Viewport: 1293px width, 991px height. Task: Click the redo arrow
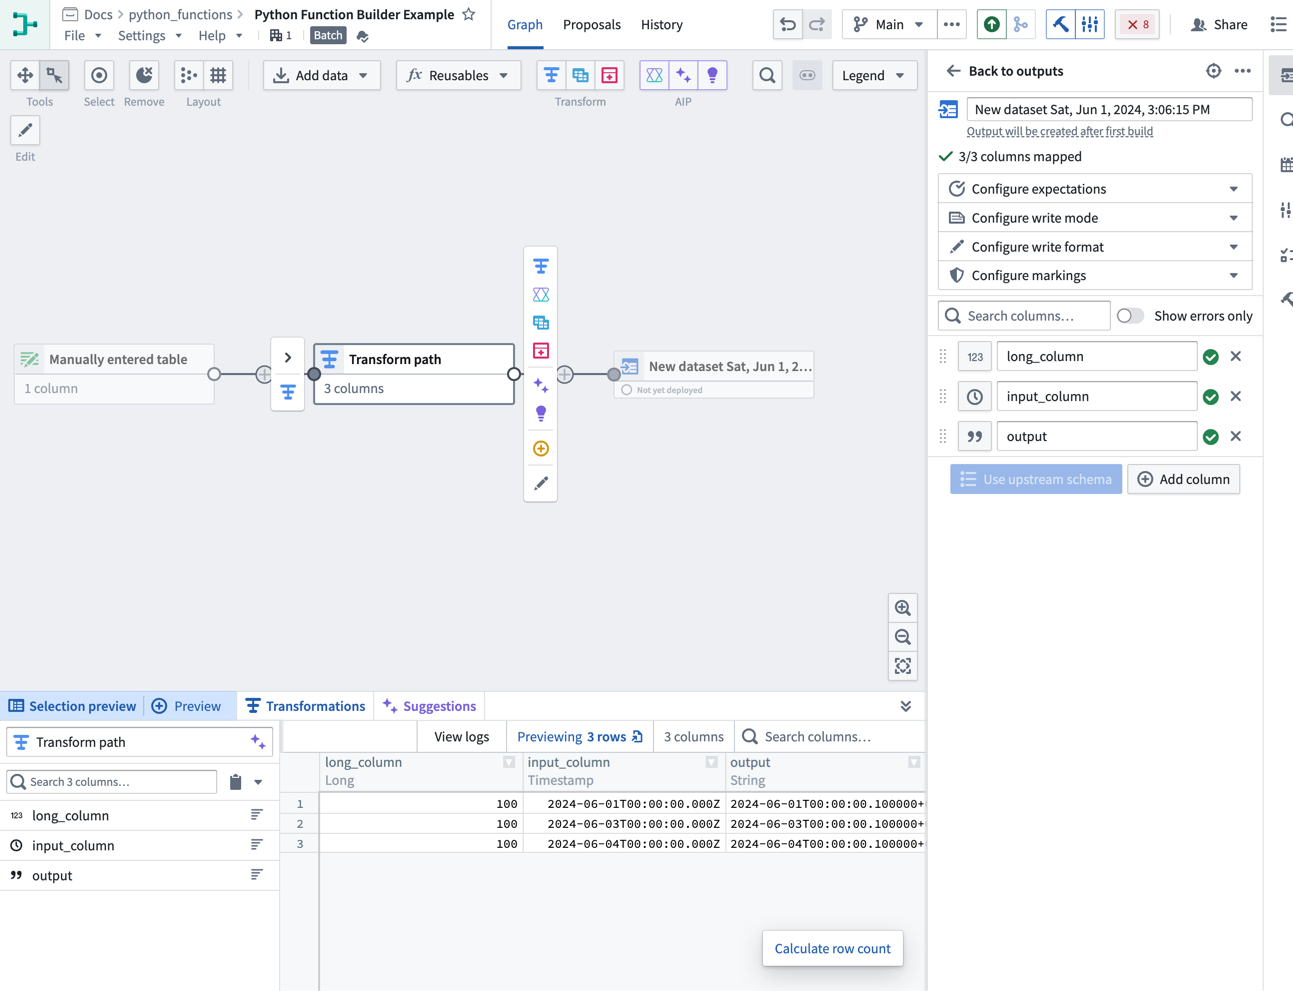817,24
